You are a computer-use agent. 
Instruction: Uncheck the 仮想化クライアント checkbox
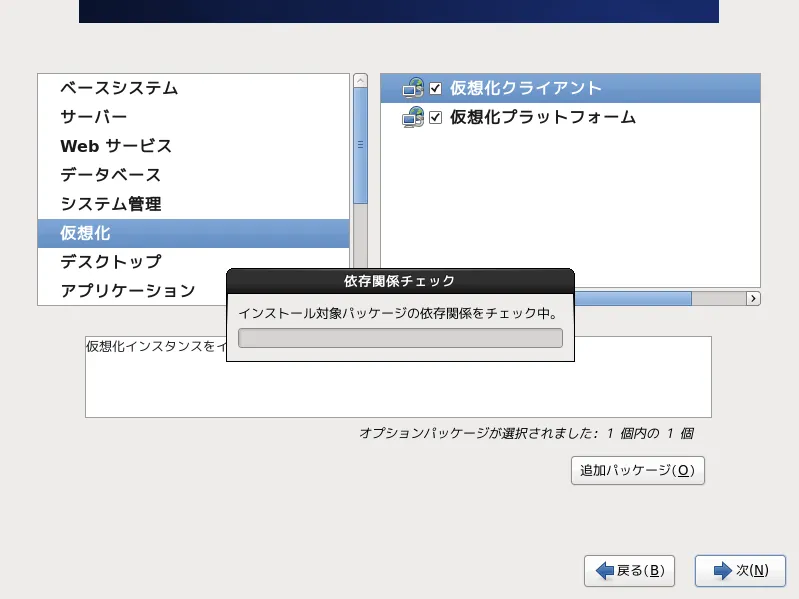click(x=435, y=88)
